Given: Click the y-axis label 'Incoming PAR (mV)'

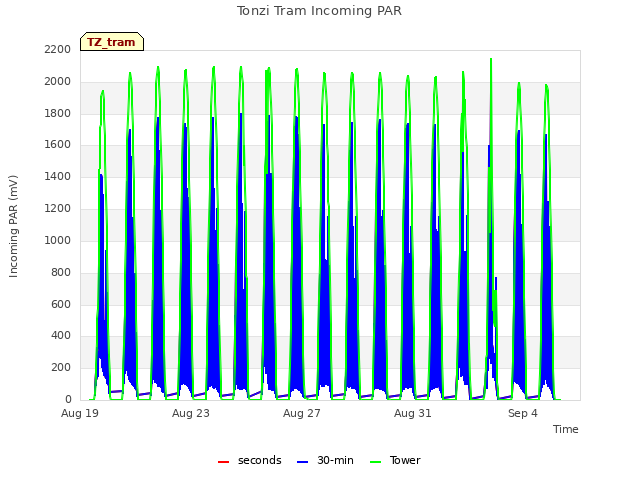Looking at the screenshot, I should (13, 227).
